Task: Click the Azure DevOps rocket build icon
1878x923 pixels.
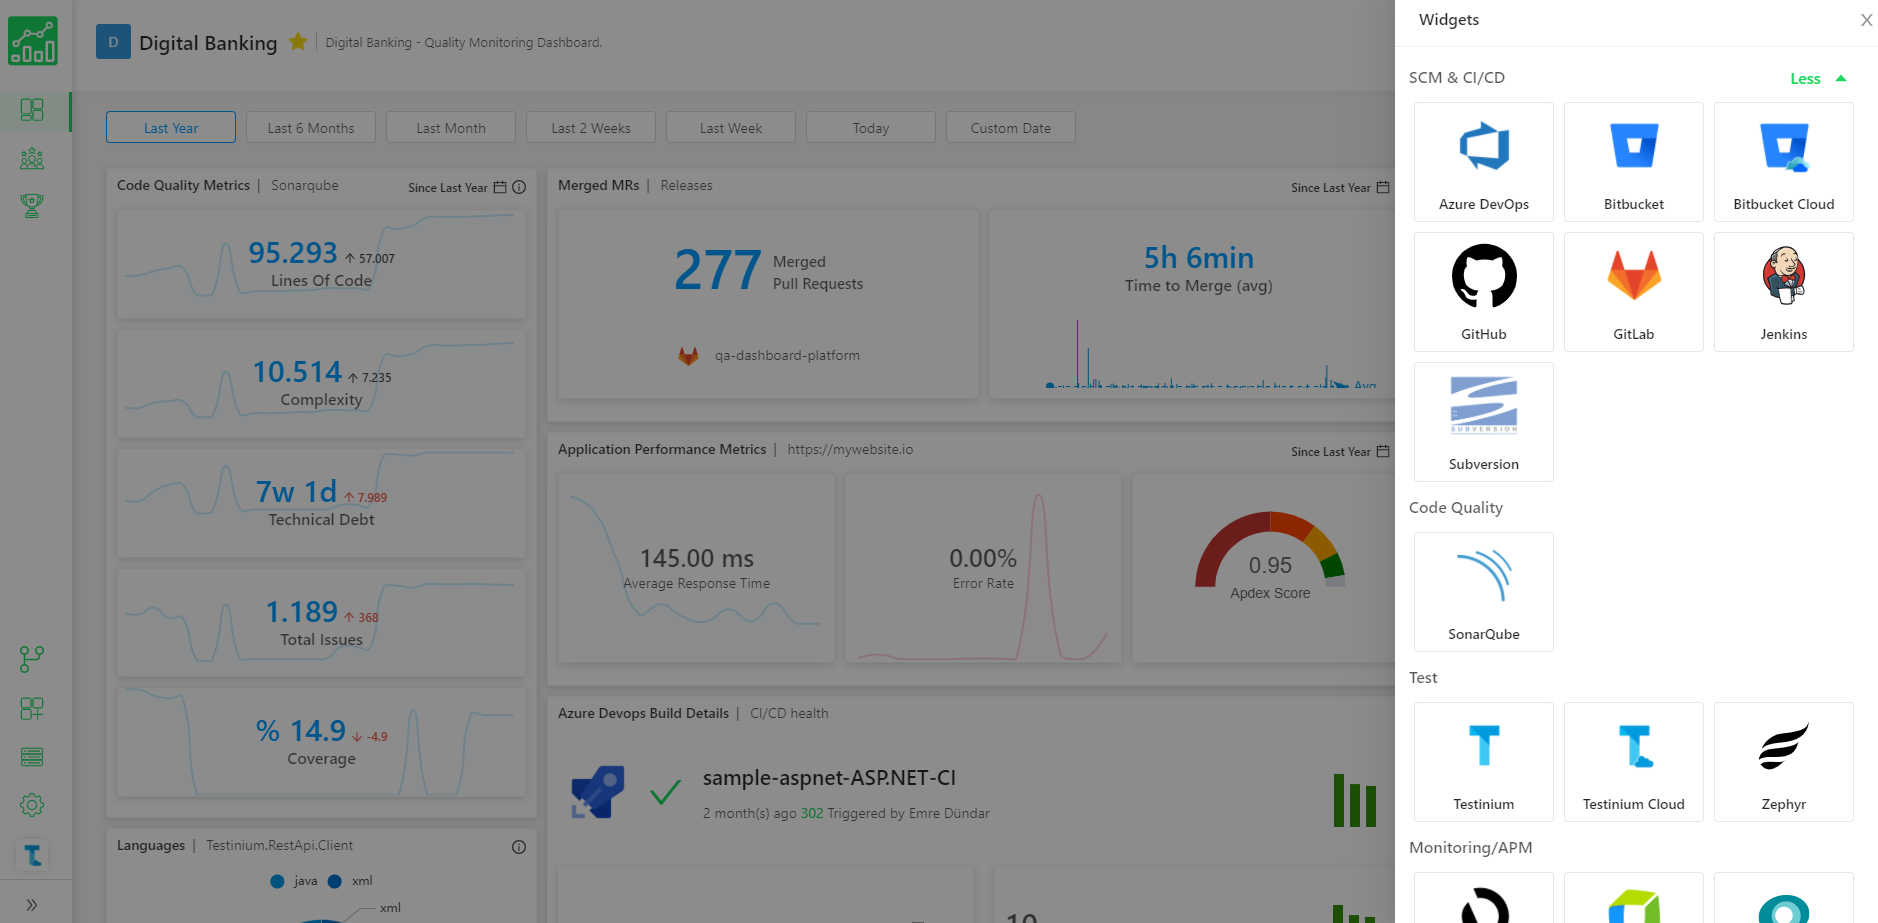Action: (x=598, y=792)
